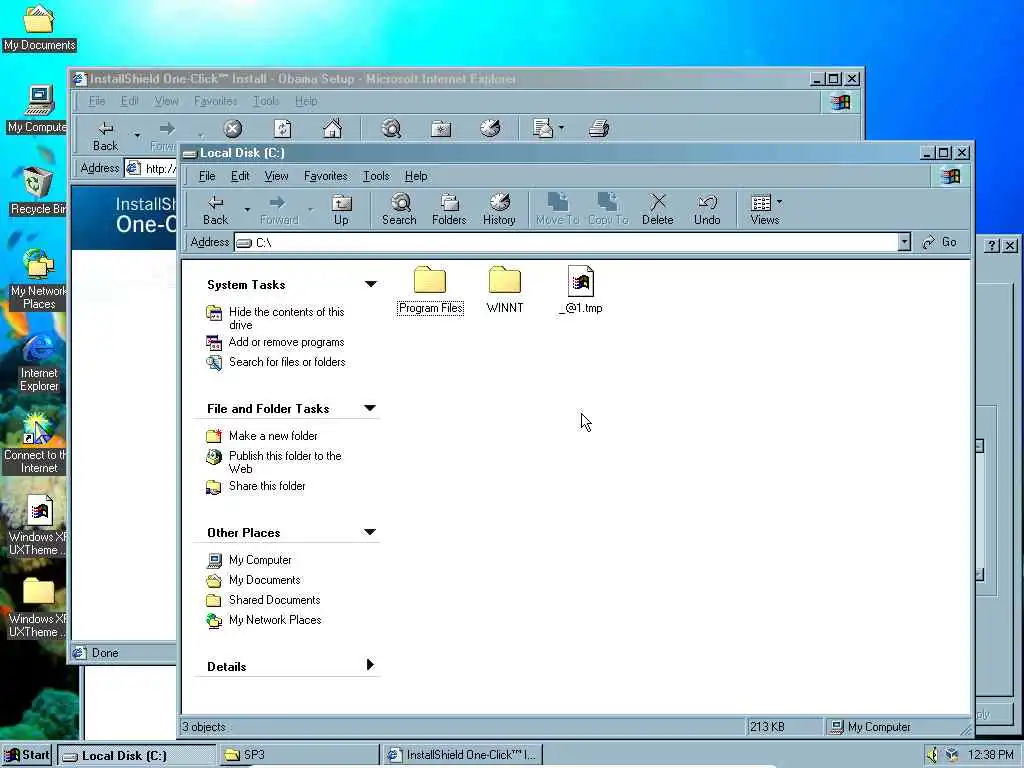Open the File menu of Local Disk

pyautogui.click(x=207, y=176)
